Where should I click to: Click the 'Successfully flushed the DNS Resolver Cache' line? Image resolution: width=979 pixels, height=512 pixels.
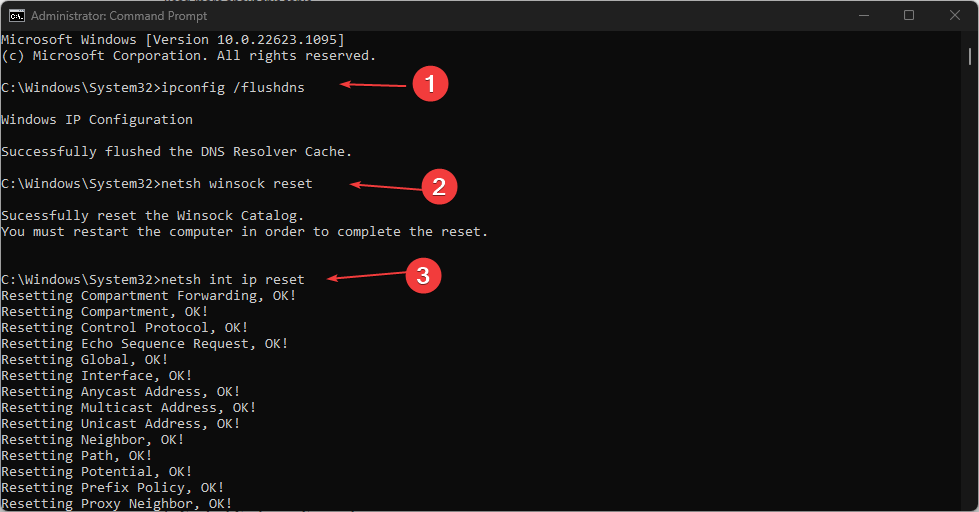176,152
